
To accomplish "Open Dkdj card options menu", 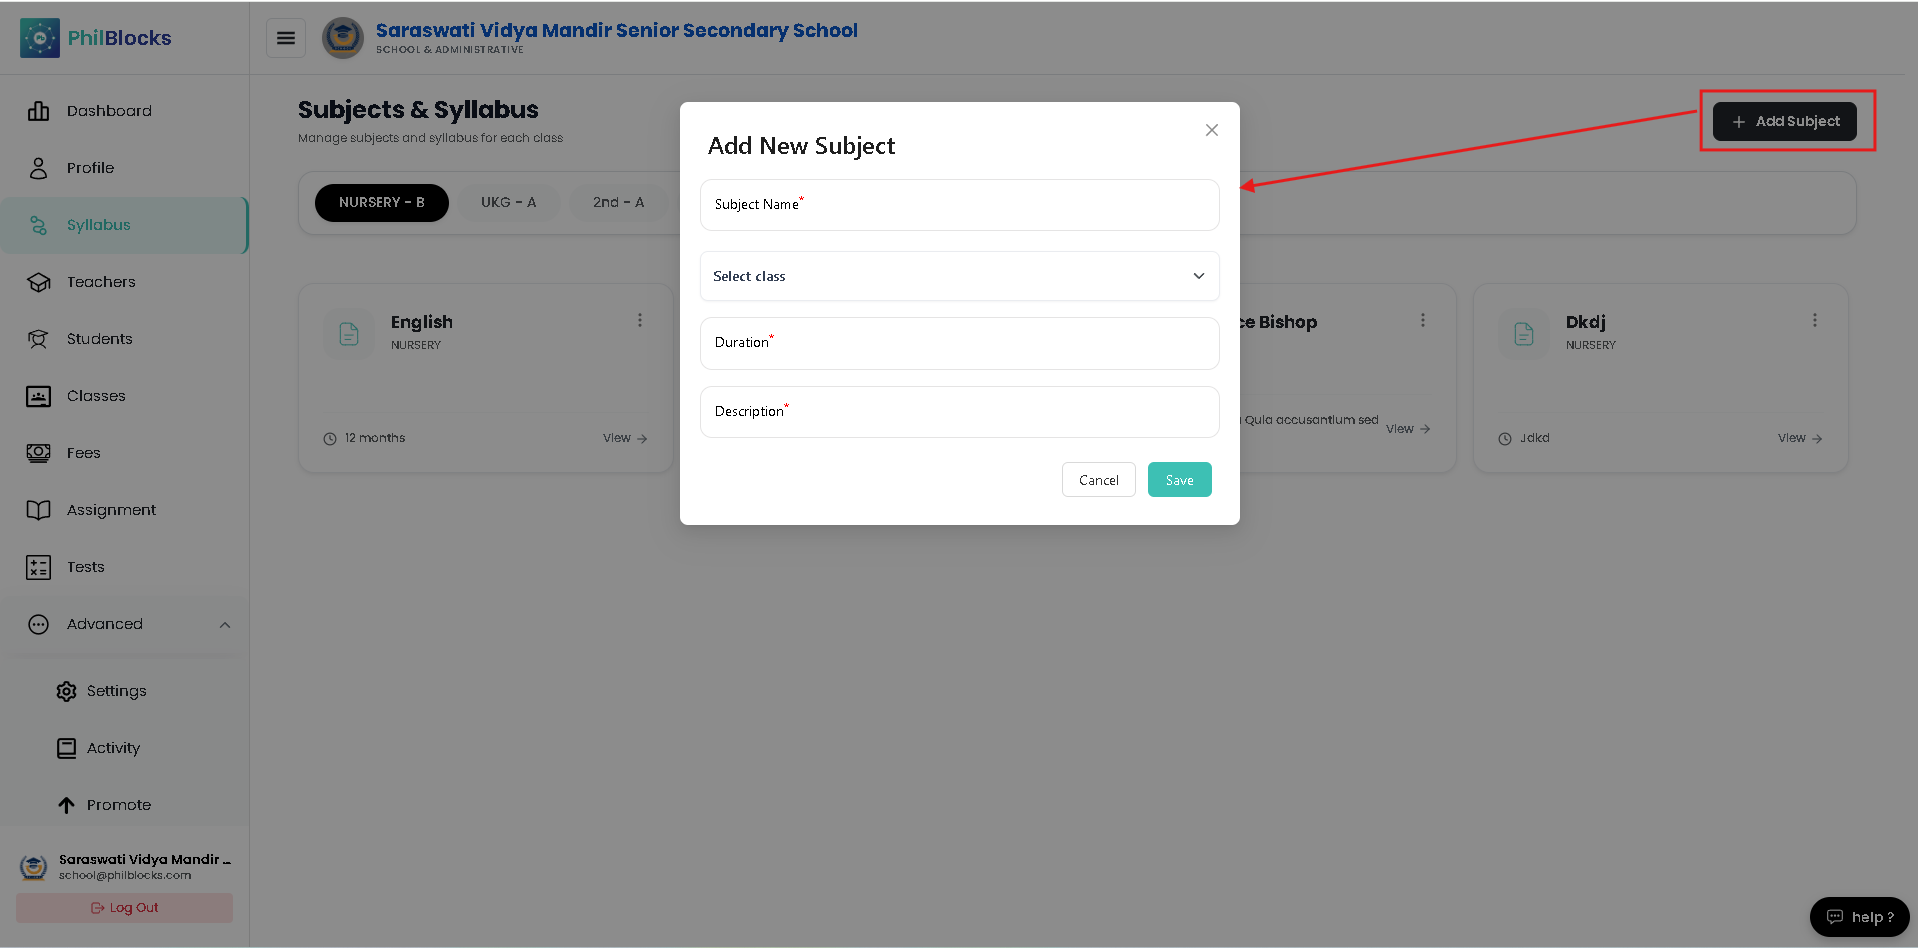I will point(1815,320).
